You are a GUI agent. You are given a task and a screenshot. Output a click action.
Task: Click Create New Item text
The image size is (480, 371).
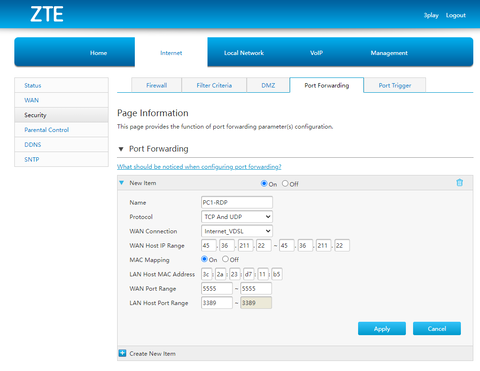[x=152, y=353]
